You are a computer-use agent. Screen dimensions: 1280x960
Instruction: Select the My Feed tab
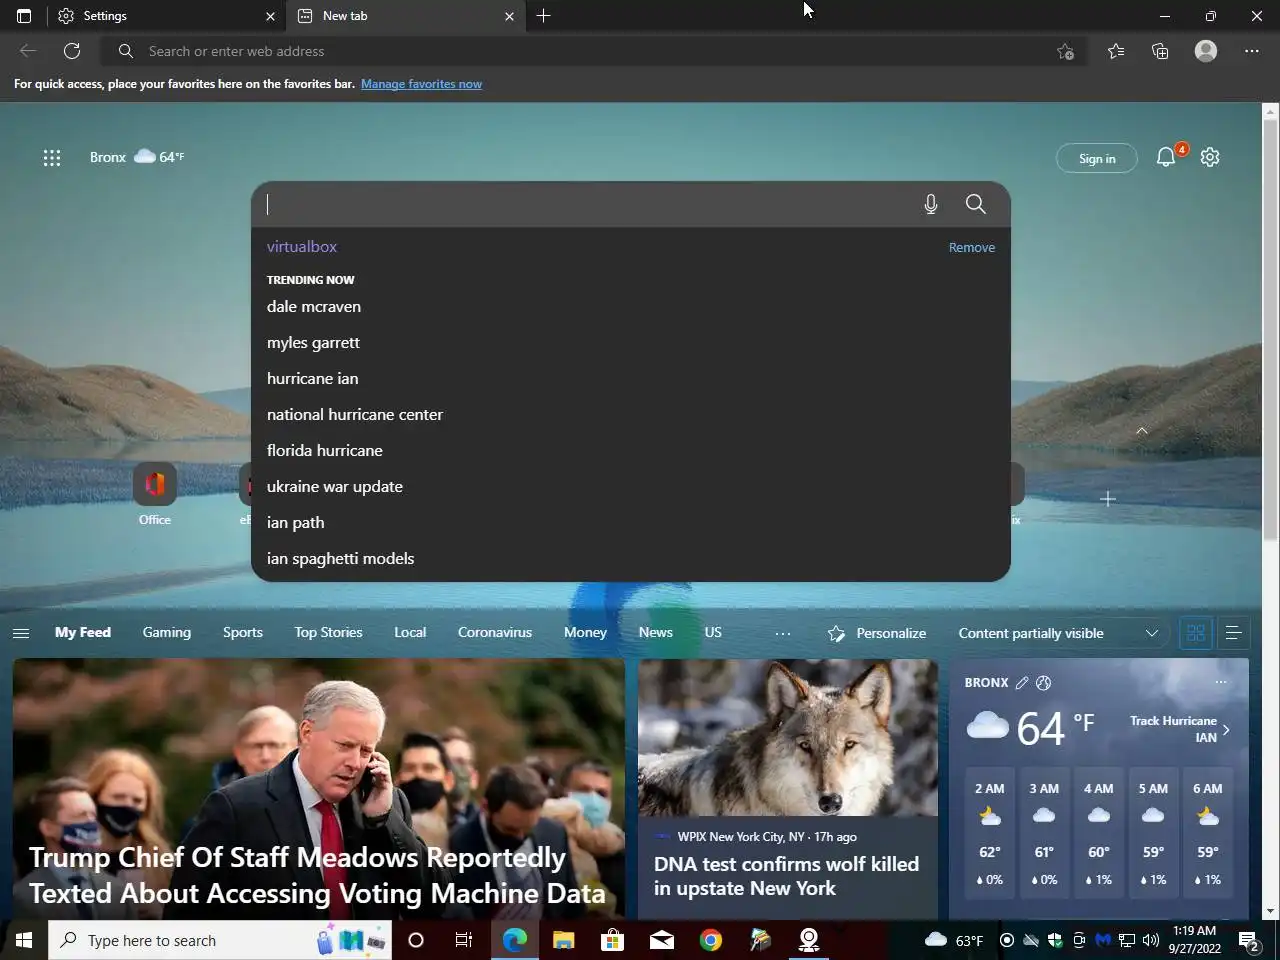click(83, 632)
